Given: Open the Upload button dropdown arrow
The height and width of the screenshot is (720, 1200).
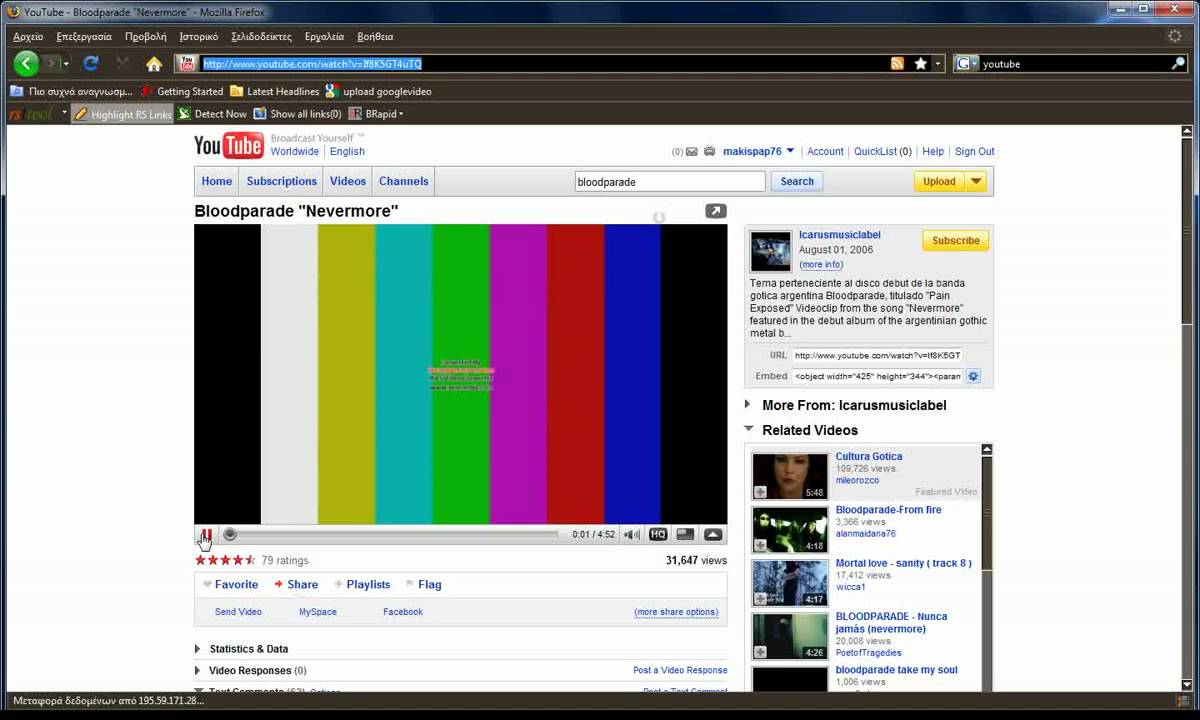Looking at the screenshot, I should [x=976, y=181].
